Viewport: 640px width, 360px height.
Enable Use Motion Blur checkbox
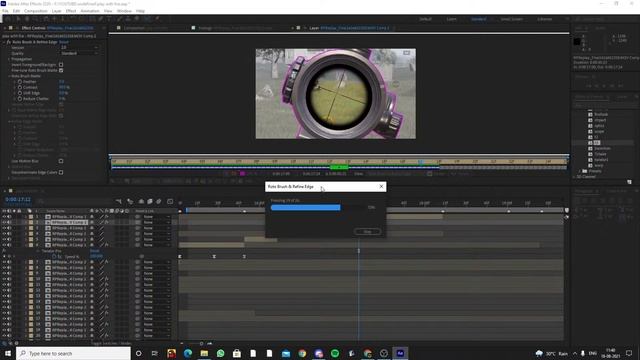61,161
